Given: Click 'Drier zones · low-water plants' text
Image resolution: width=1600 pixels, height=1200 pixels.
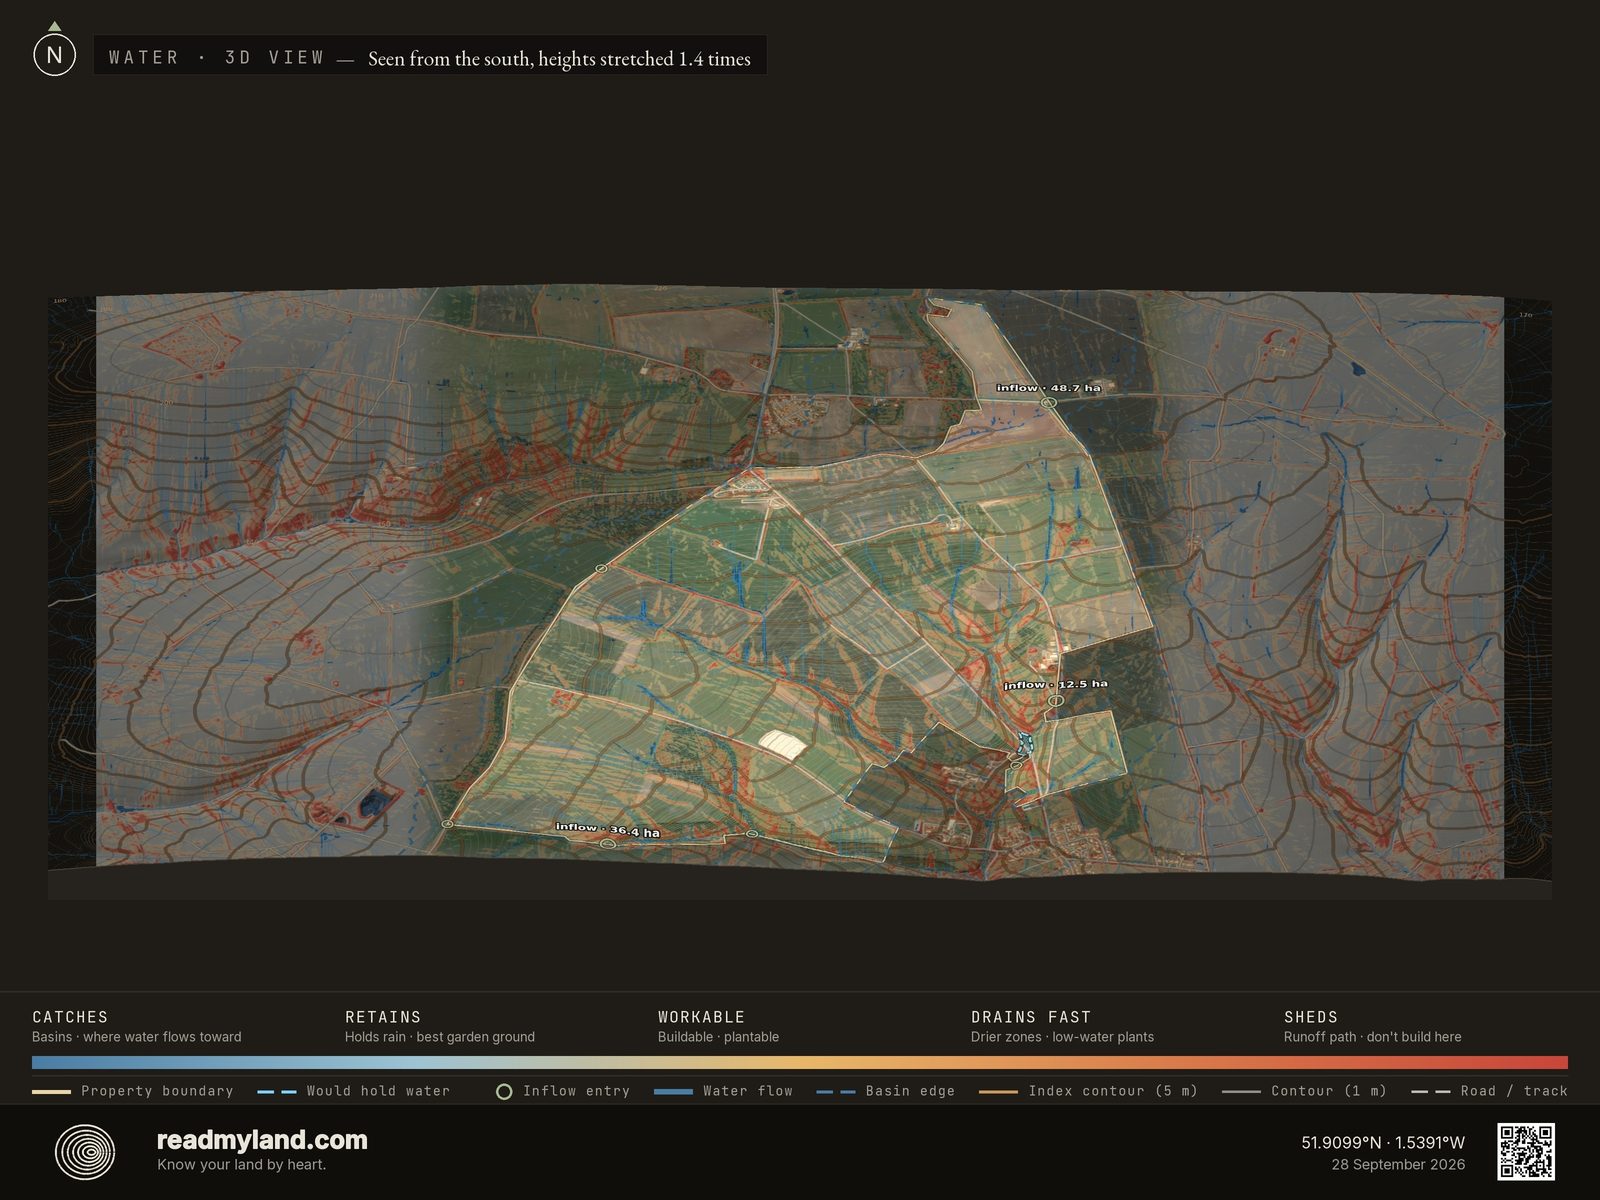Looking at the screenshot, I should (x=1062, y=1037).
